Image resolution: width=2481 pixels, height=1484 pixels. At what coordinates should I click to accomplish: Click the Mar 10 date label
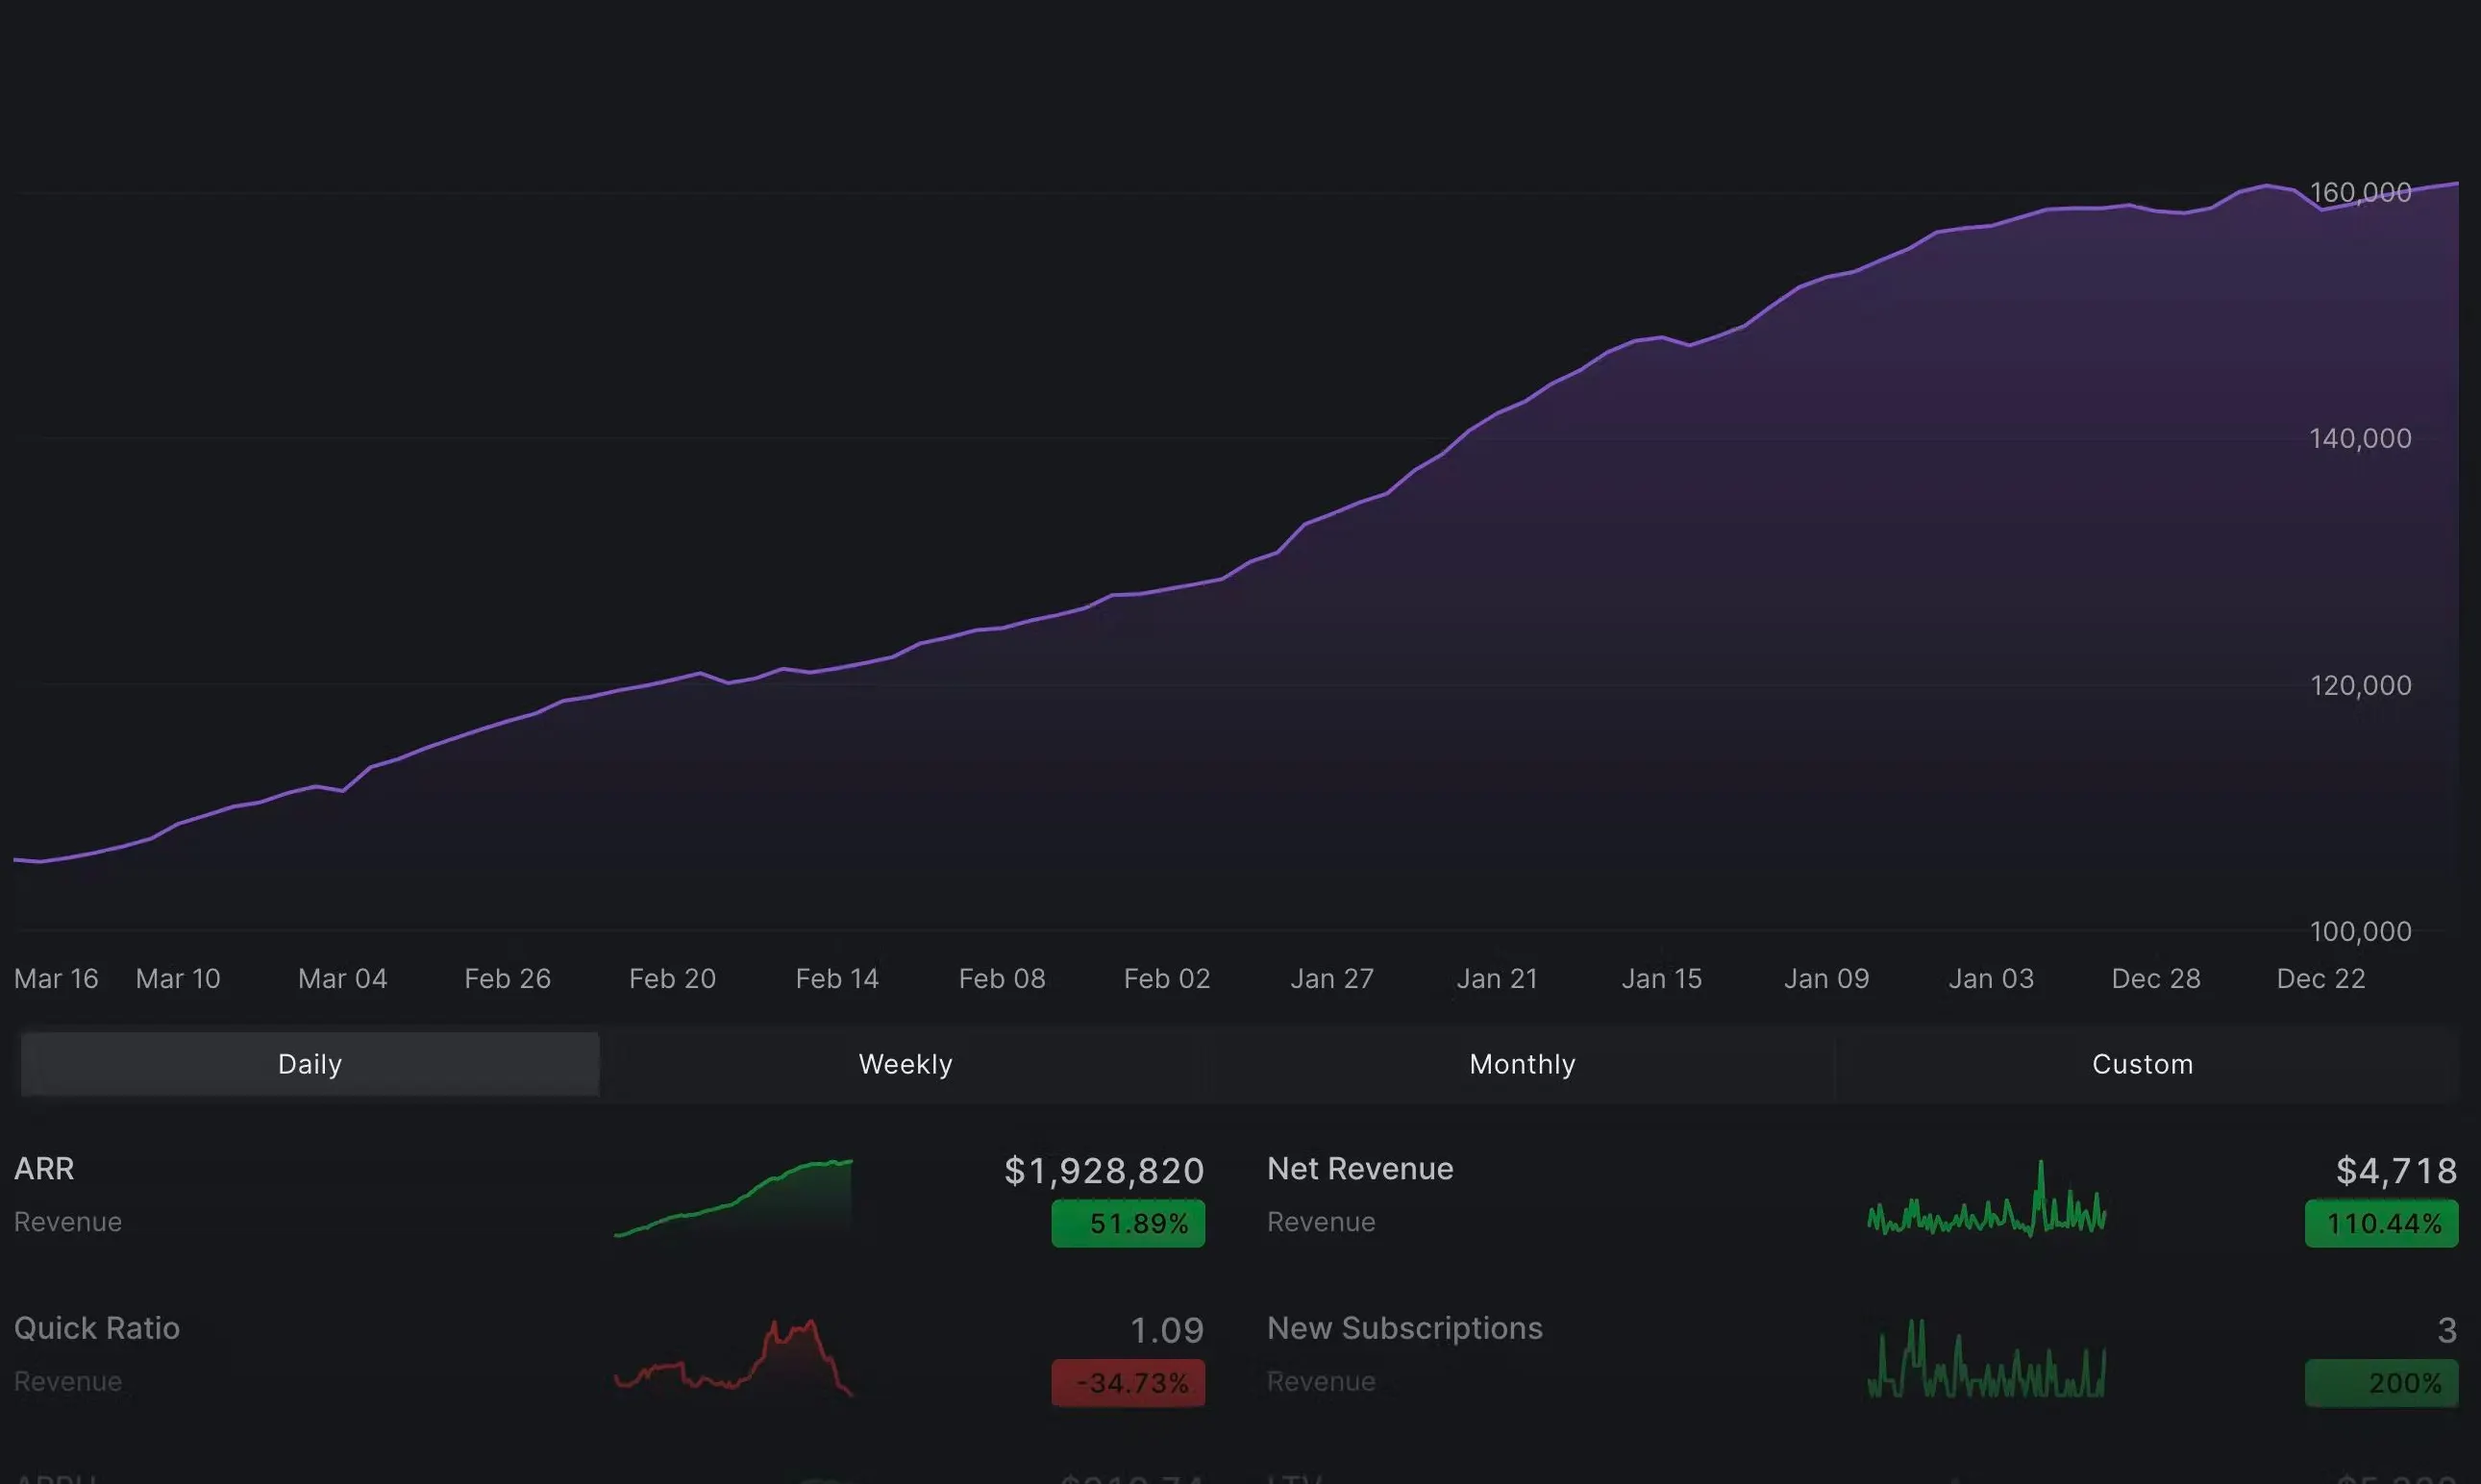(x=178, y=978)
